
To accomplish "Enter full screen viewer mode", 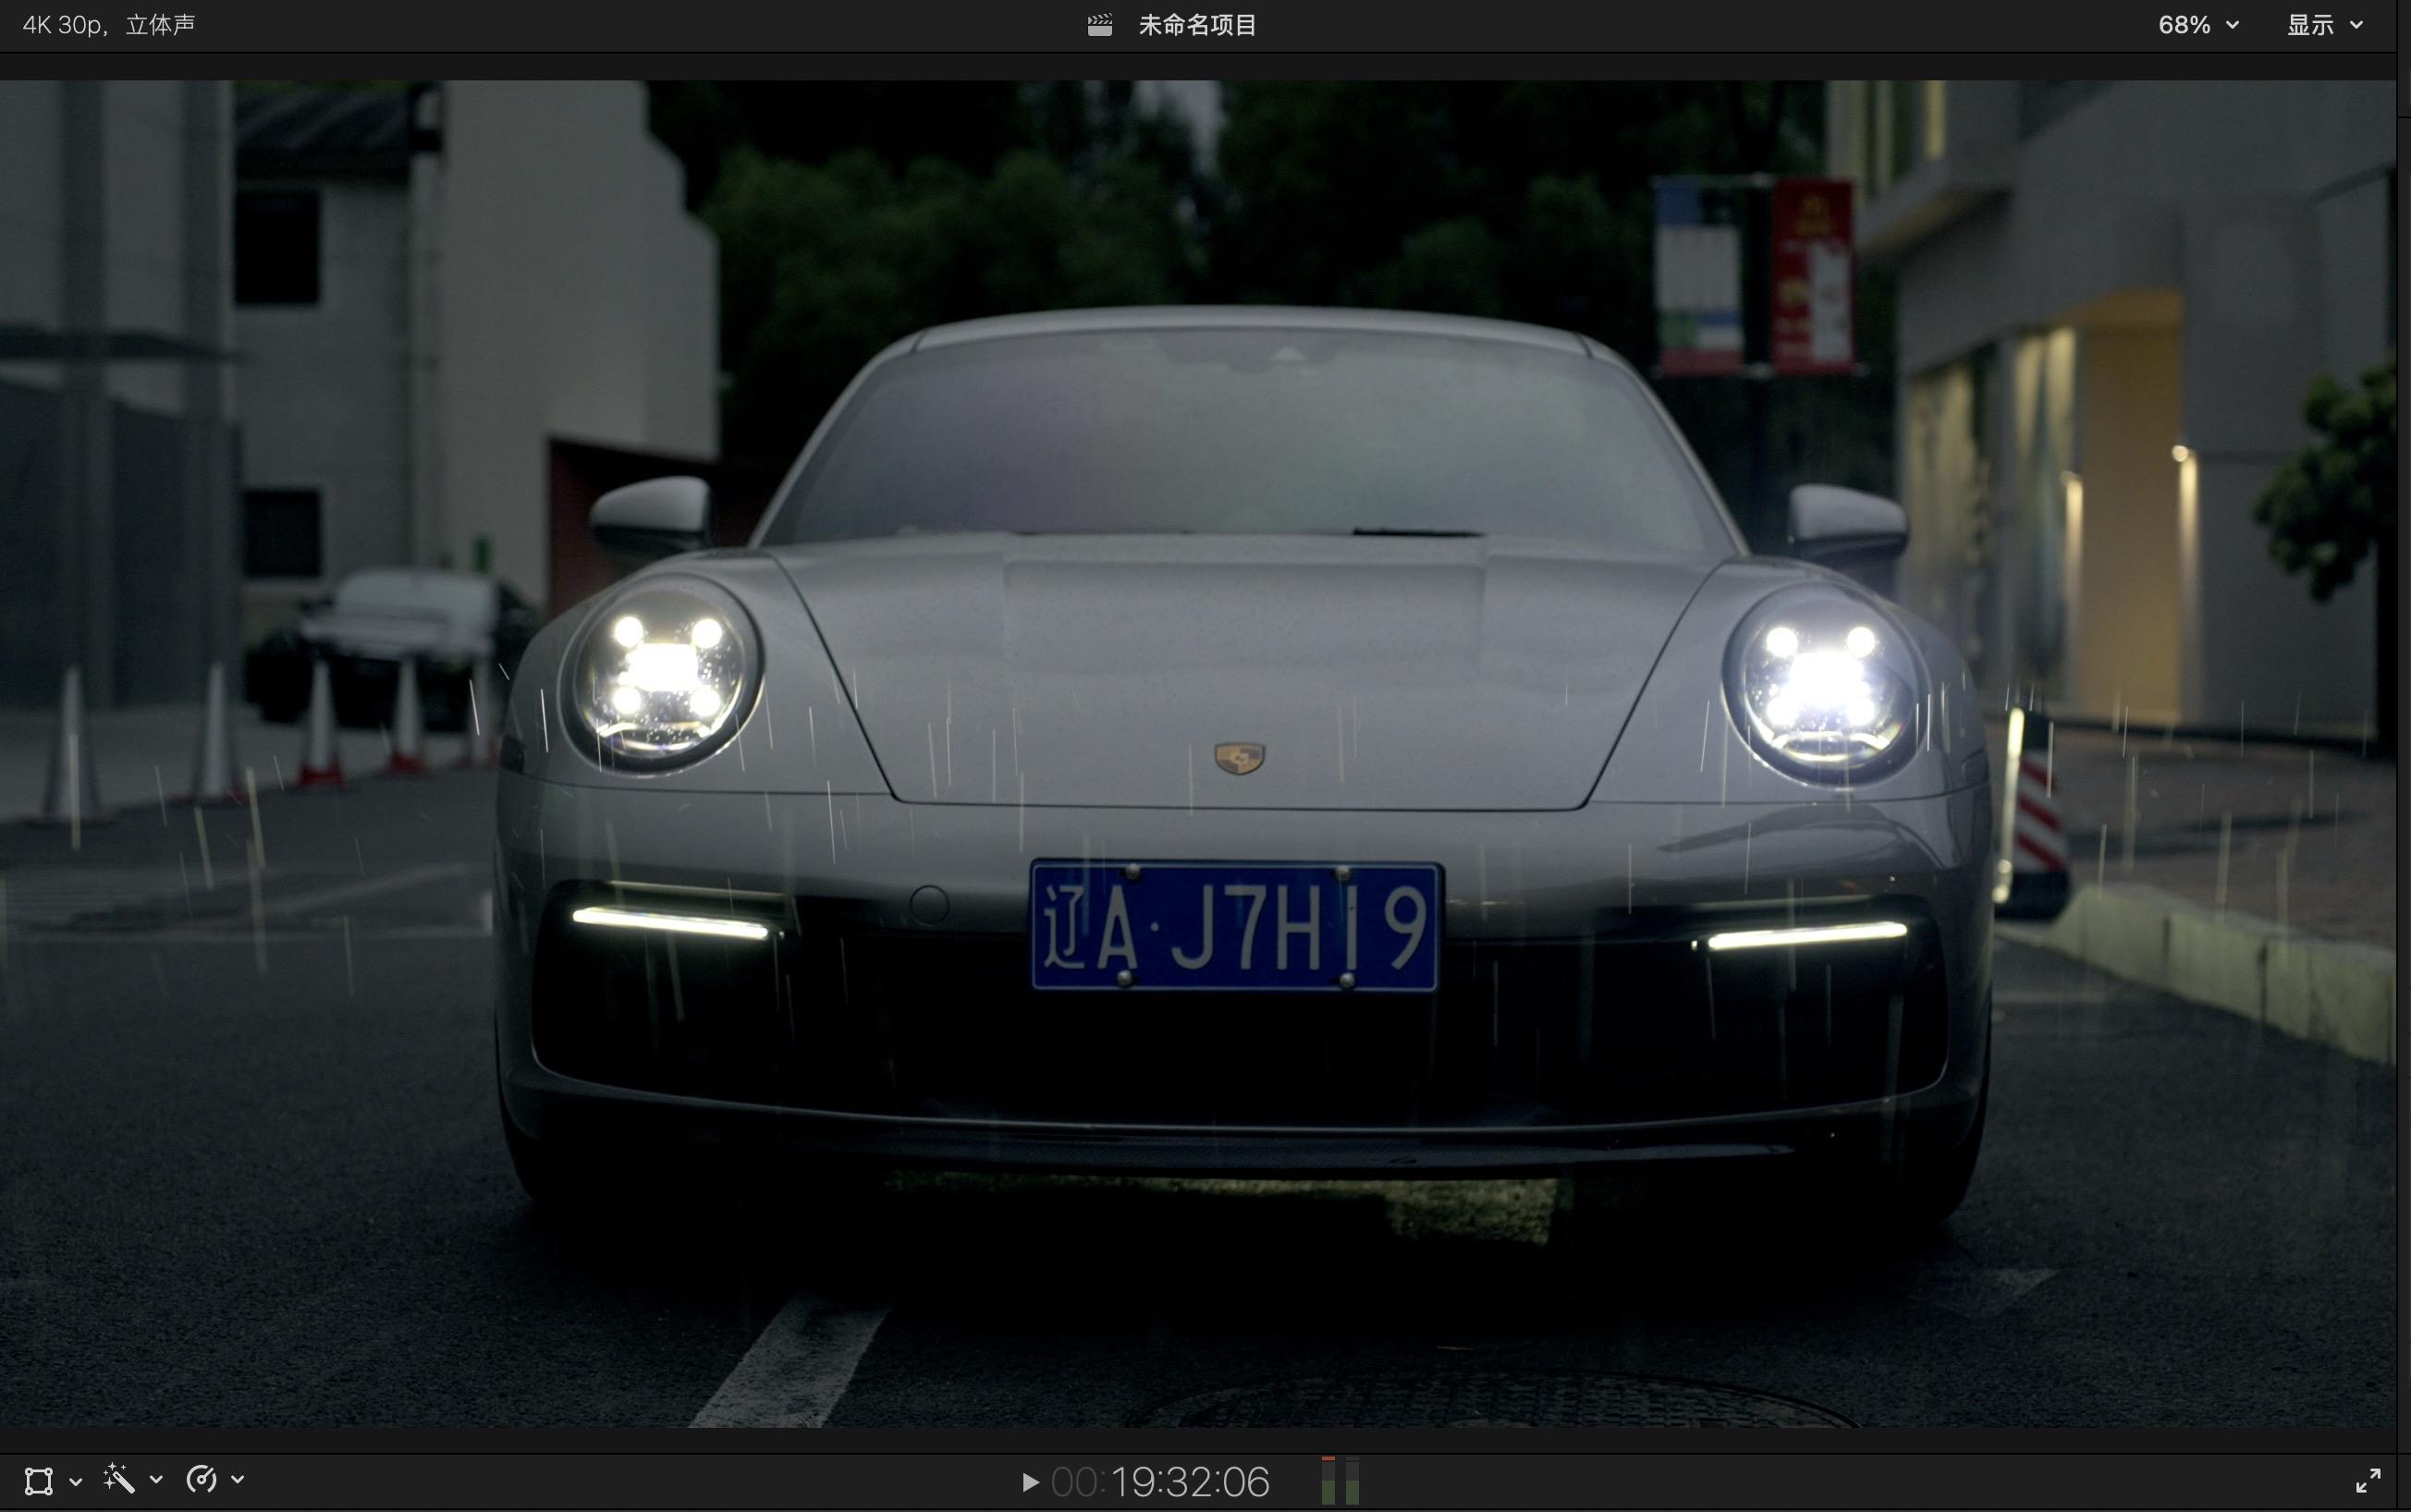I will [2368, 1481].
